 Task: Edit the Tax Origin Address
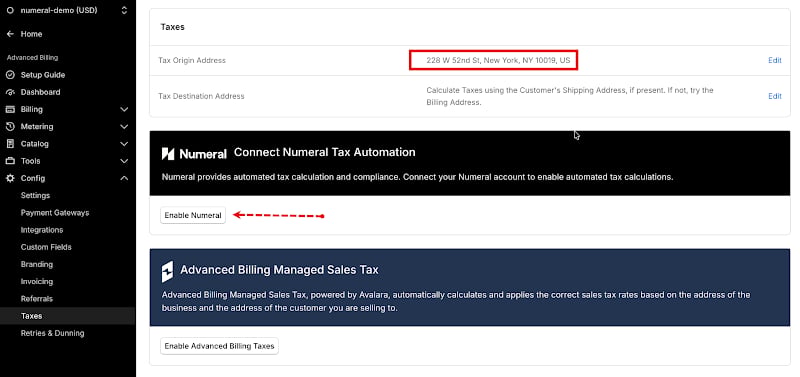click(774, 60)
